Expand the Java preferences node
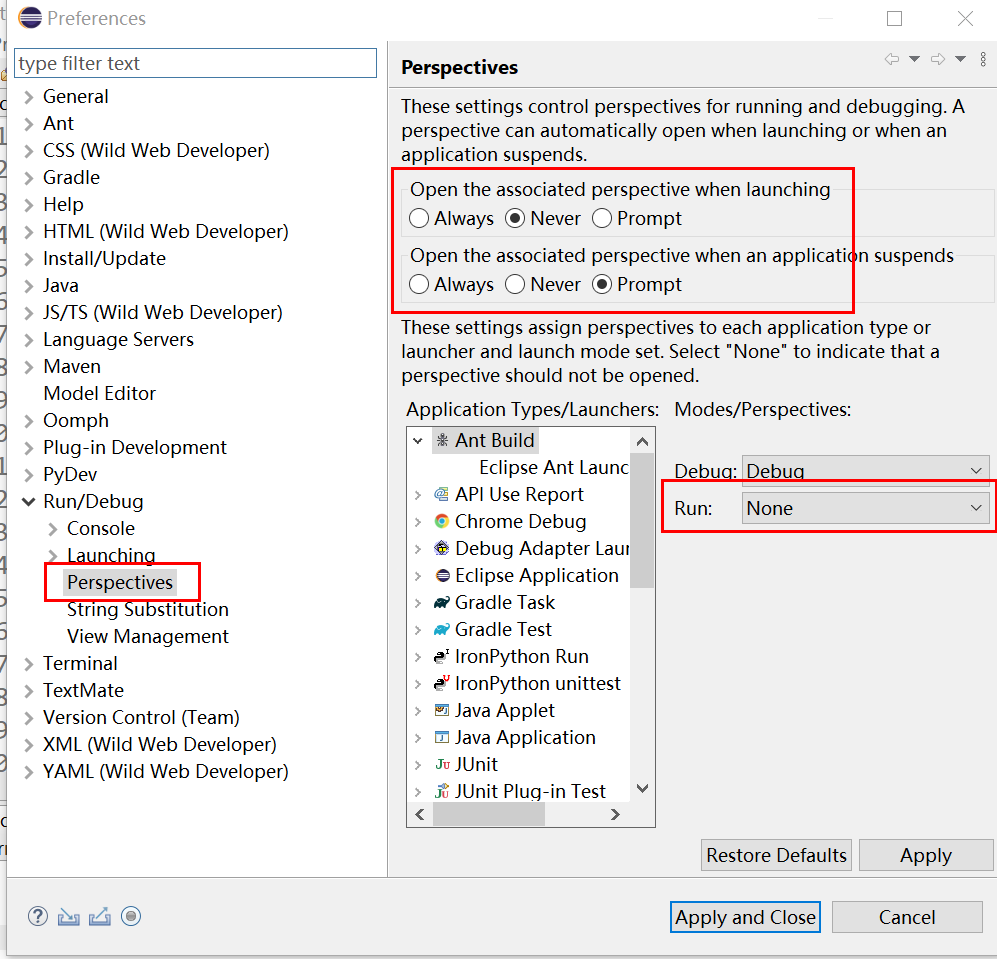This screenshot has height=959, width=997. point(29,286)
